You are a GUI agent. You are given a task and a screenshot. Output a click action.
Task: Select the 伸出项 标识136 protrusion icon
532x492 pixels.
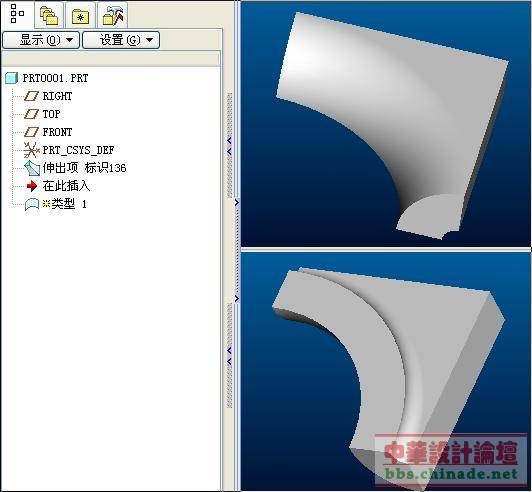tap(32, 168)
